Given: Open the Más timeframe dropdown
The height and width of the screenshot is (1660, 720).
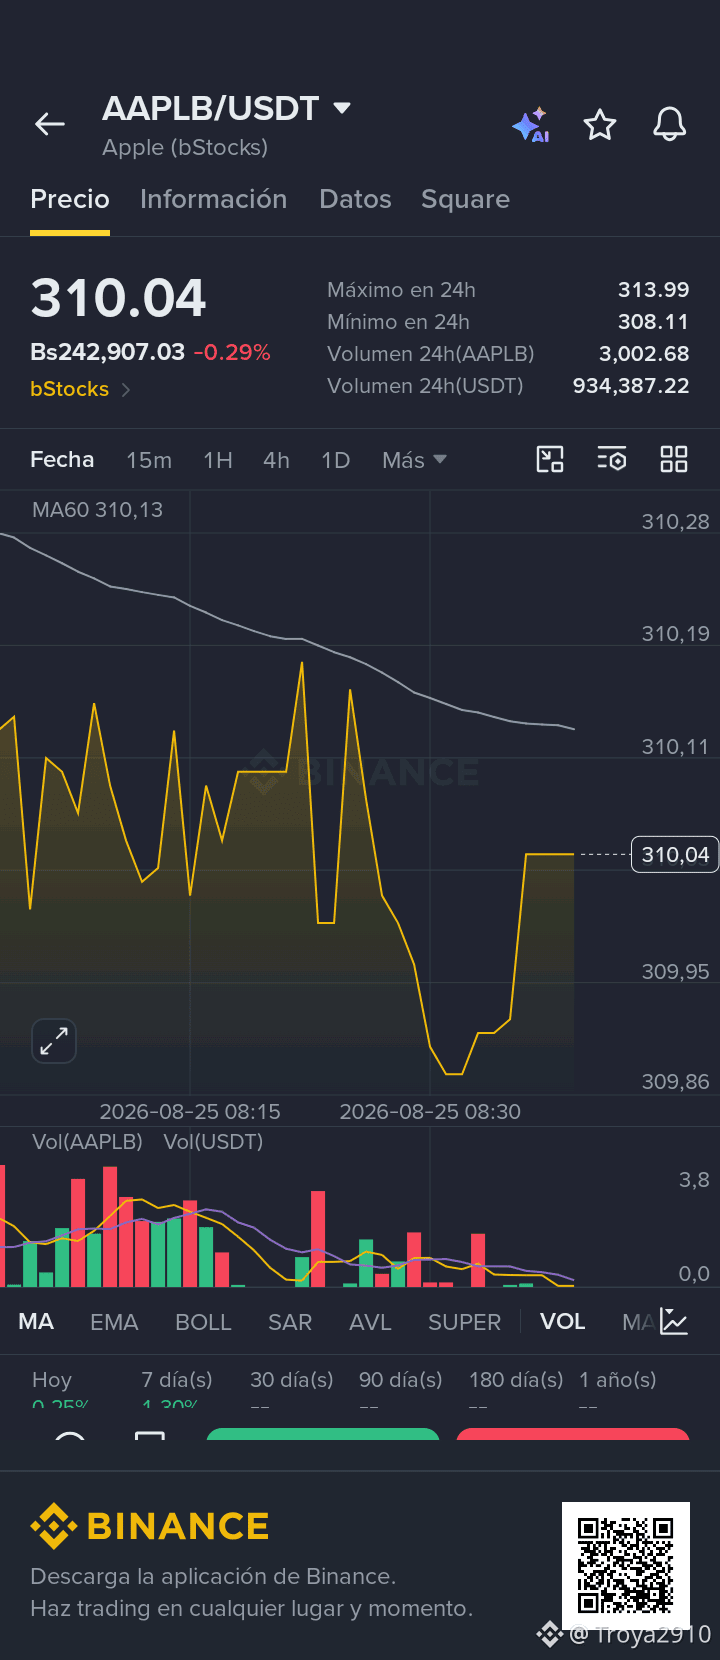Looking at the screenshot, I should (414, 460).
